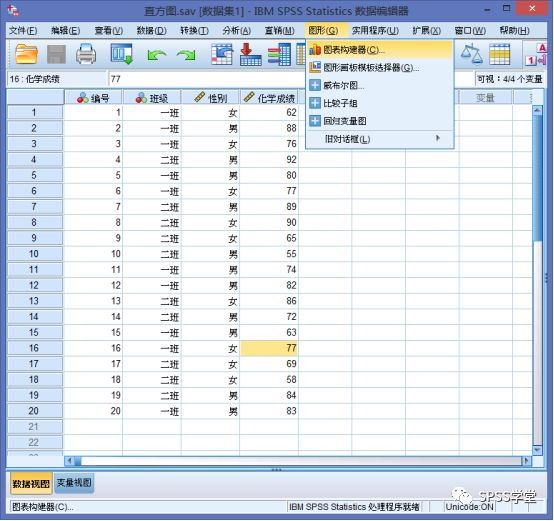Click the Open data file folder icon
554x521 pixels.
pyautogui.click(x=26, y=54)
